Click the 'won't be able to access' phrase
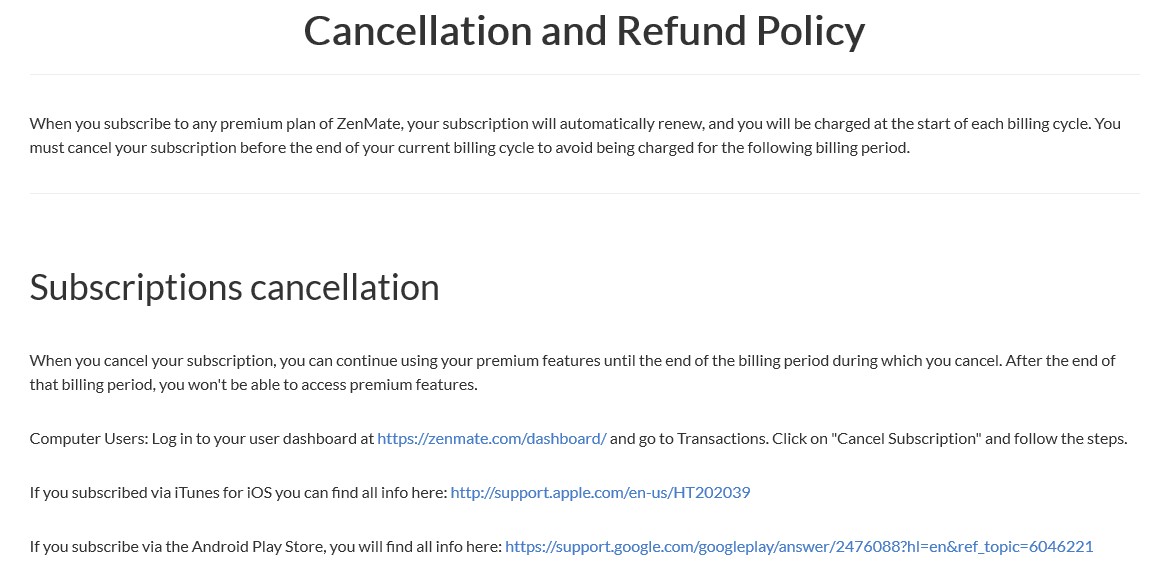The image size is (1150, 580). click(267, 384)
